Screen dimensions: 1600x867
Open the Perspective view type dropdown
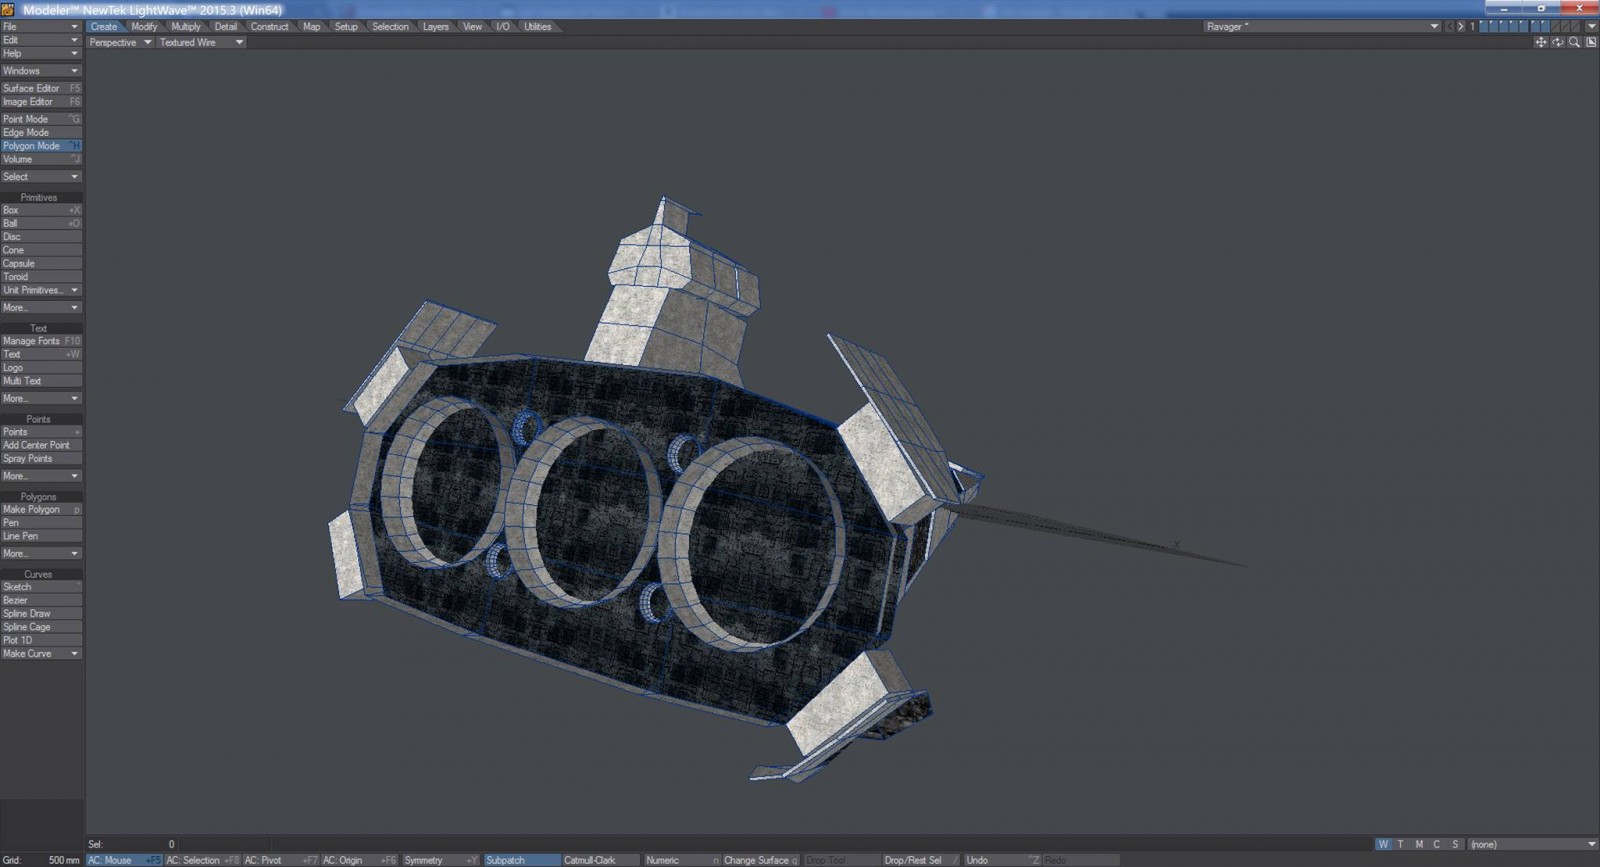click(x=119, y=43)
